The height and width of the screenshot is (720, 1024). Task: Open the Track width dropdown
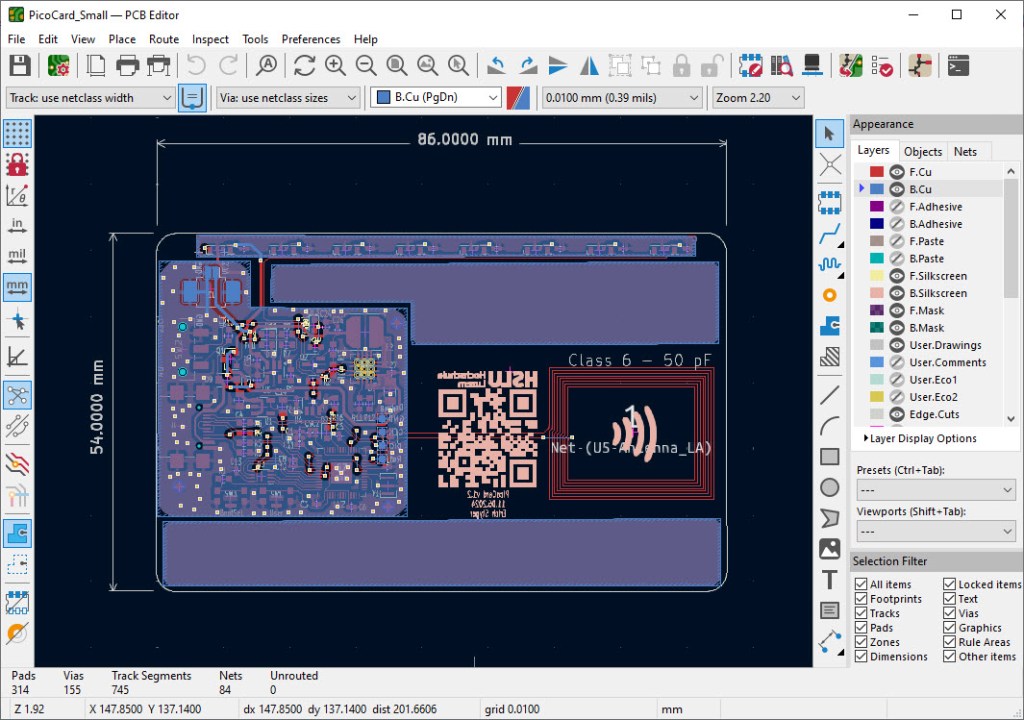(x=90, y=98)
